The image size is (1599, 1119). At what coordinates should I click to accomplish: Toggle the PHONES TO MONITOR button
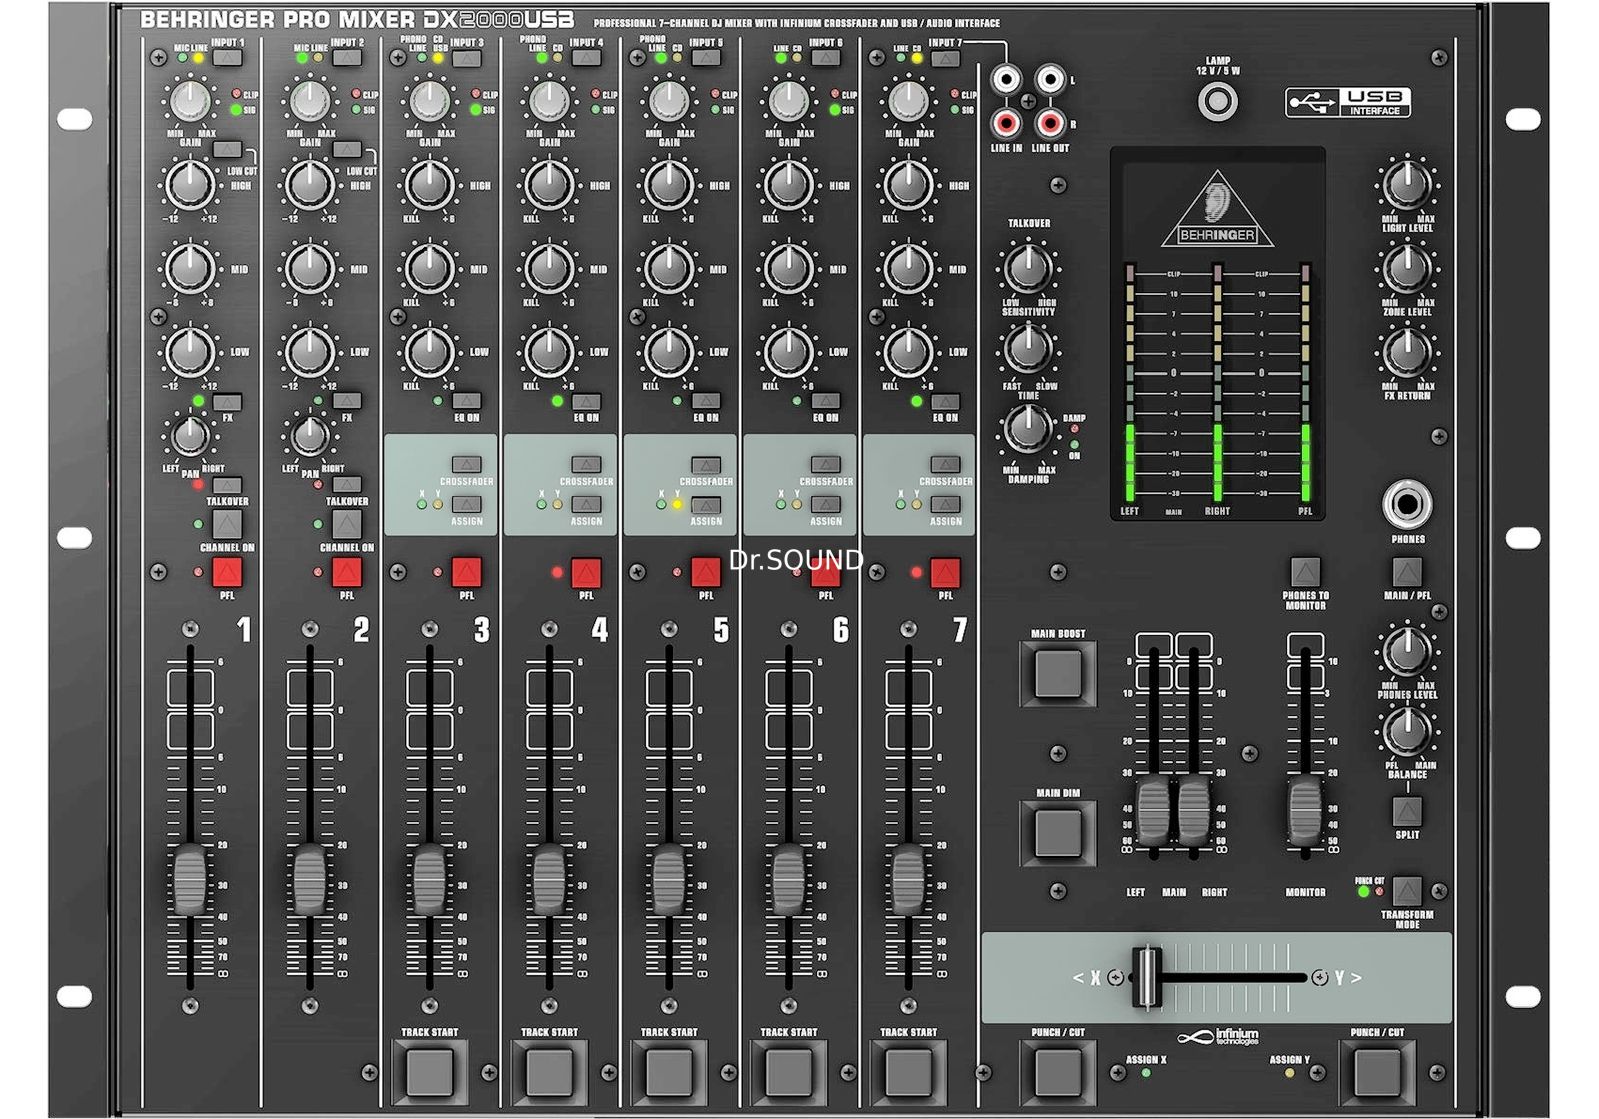pos(1305,572)
